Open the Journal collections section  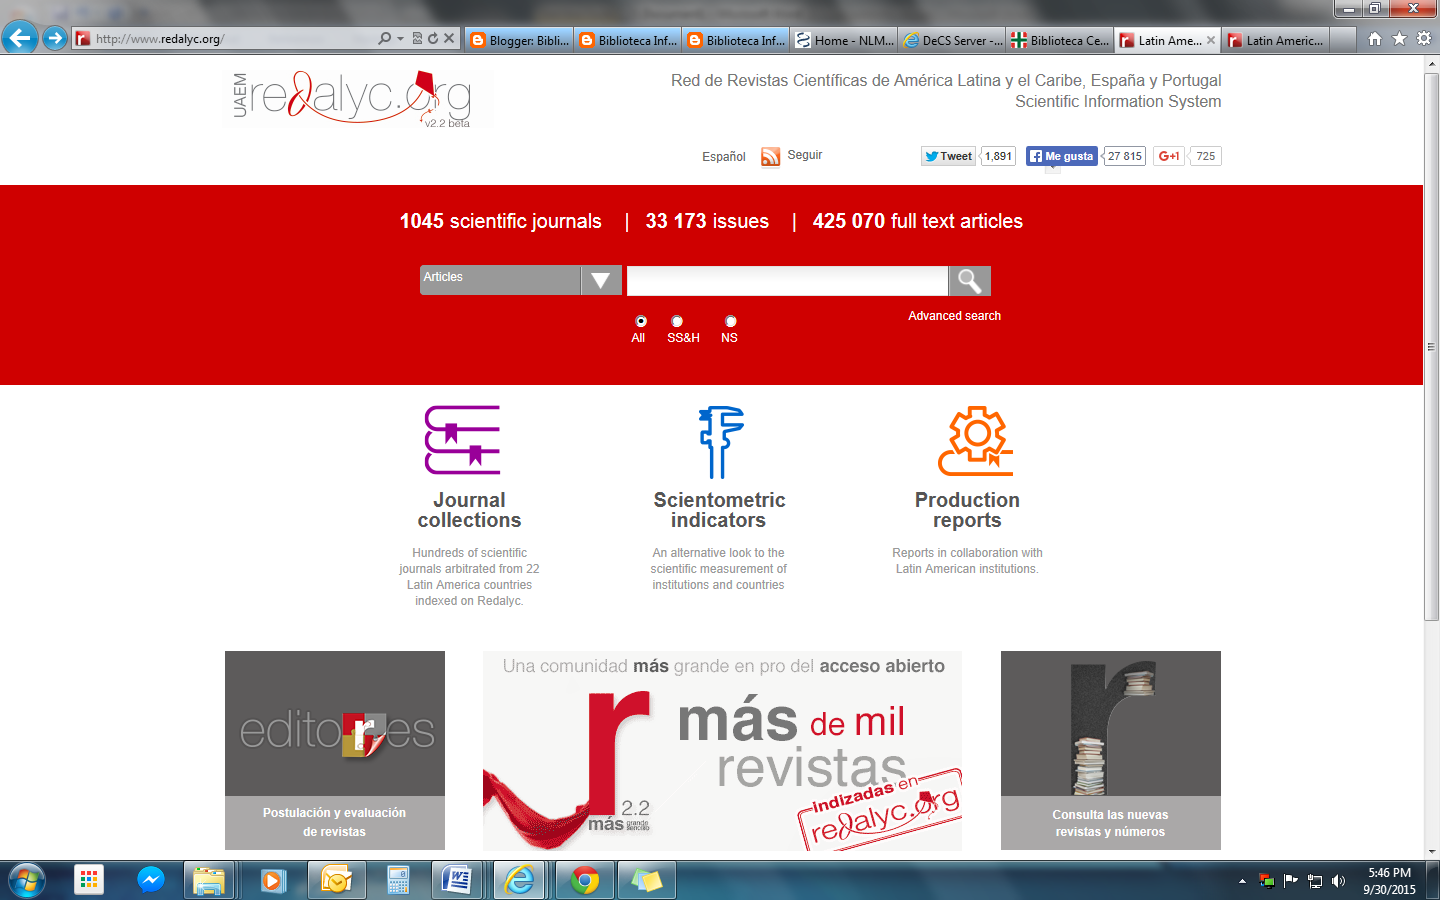pos(468,510)
